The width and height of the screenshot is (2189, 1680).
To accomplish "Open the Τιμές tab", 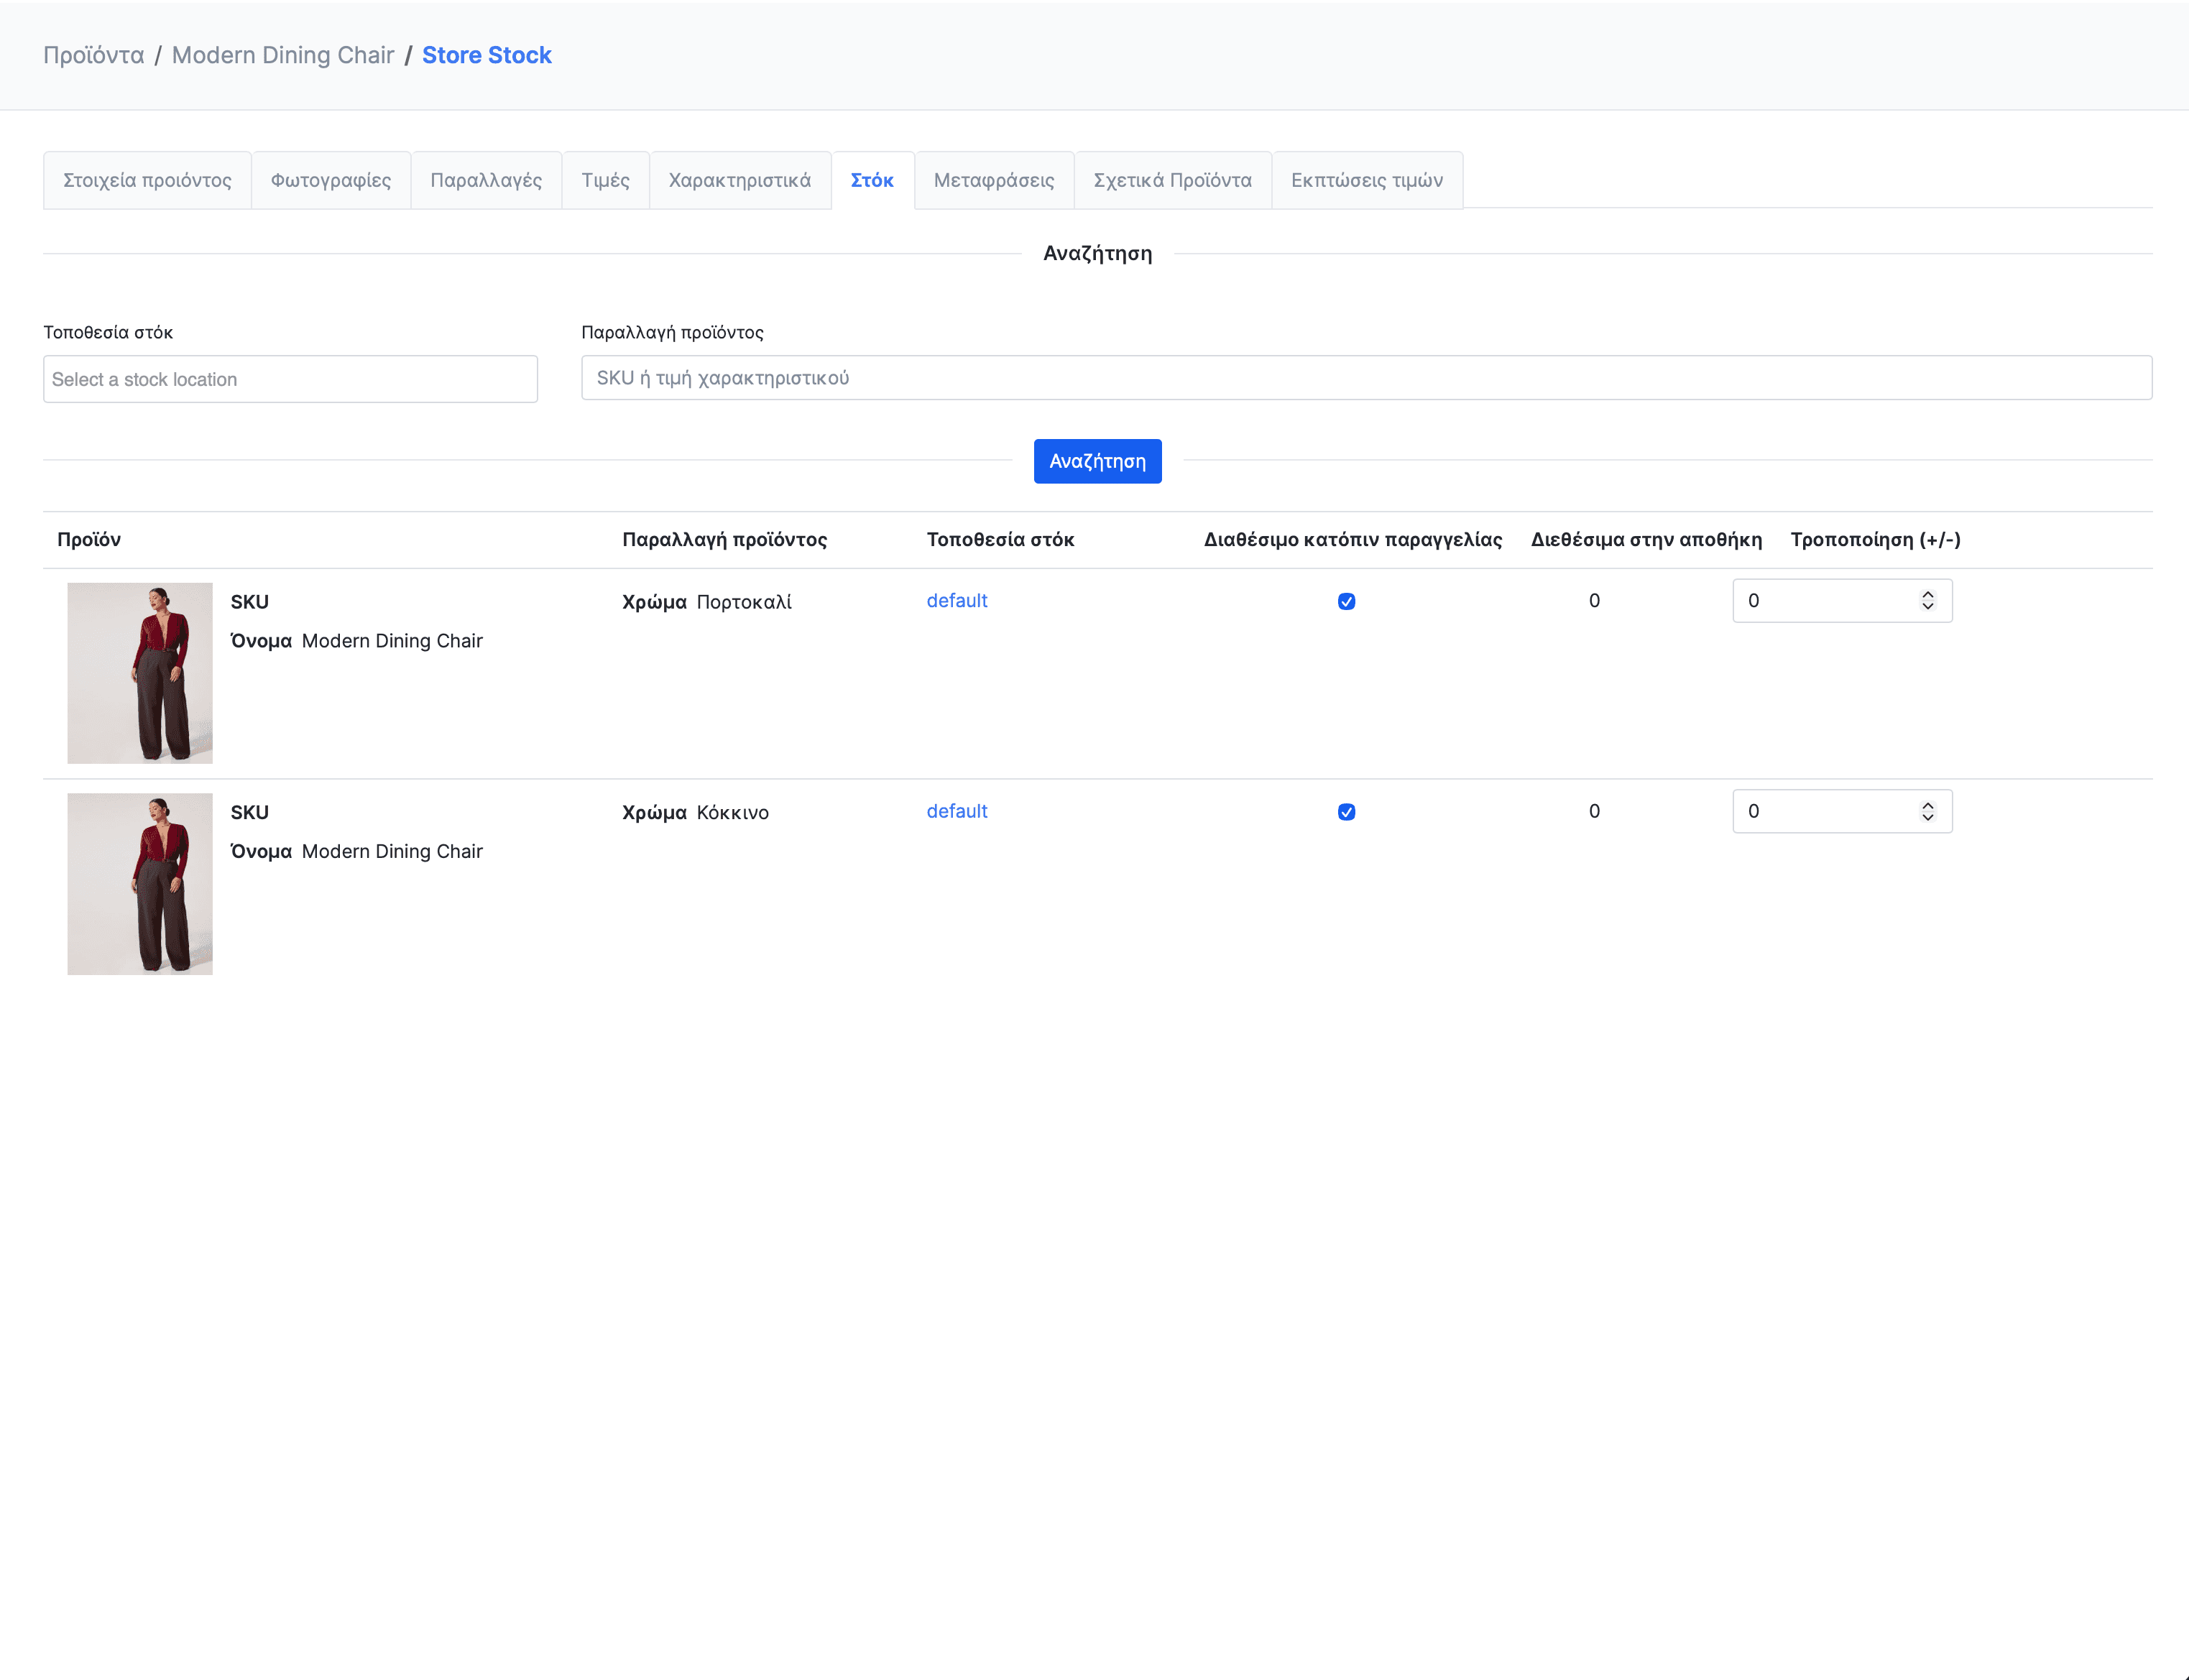I will click(605, 180).
